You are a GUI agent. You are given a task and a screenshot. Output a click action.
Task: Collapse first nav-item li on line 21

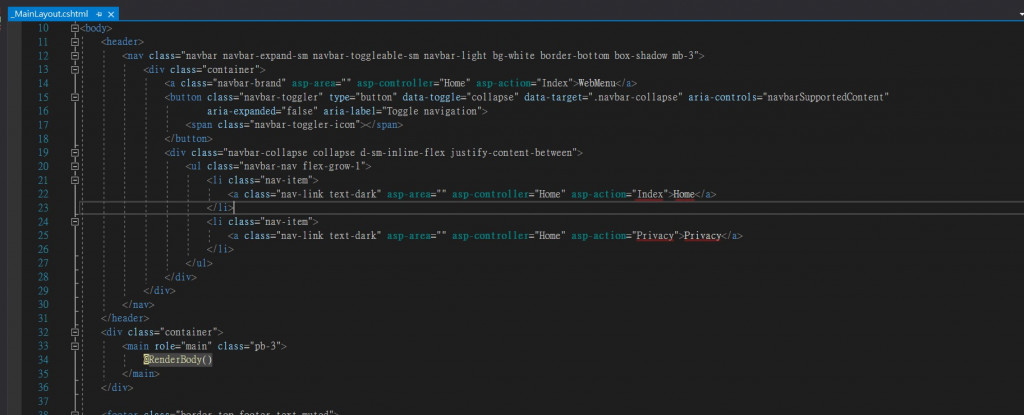coord(75,180)
